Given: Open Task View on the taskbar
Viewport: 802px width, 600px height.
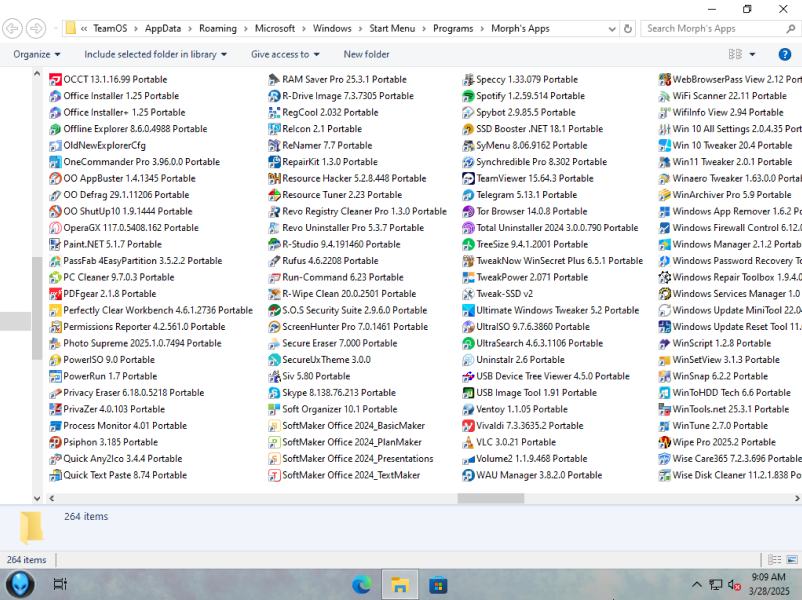Looking at the screenshot, I should click(x=60, y=584).
